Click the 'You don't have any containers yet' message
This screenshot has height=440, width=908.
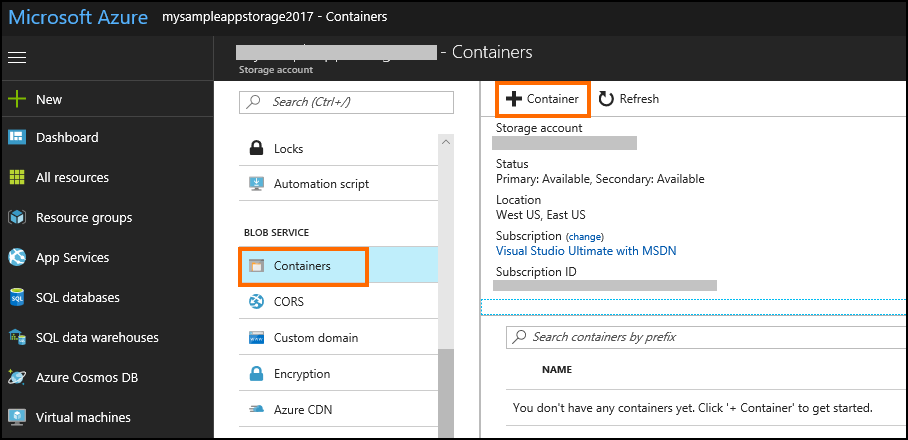693,408
